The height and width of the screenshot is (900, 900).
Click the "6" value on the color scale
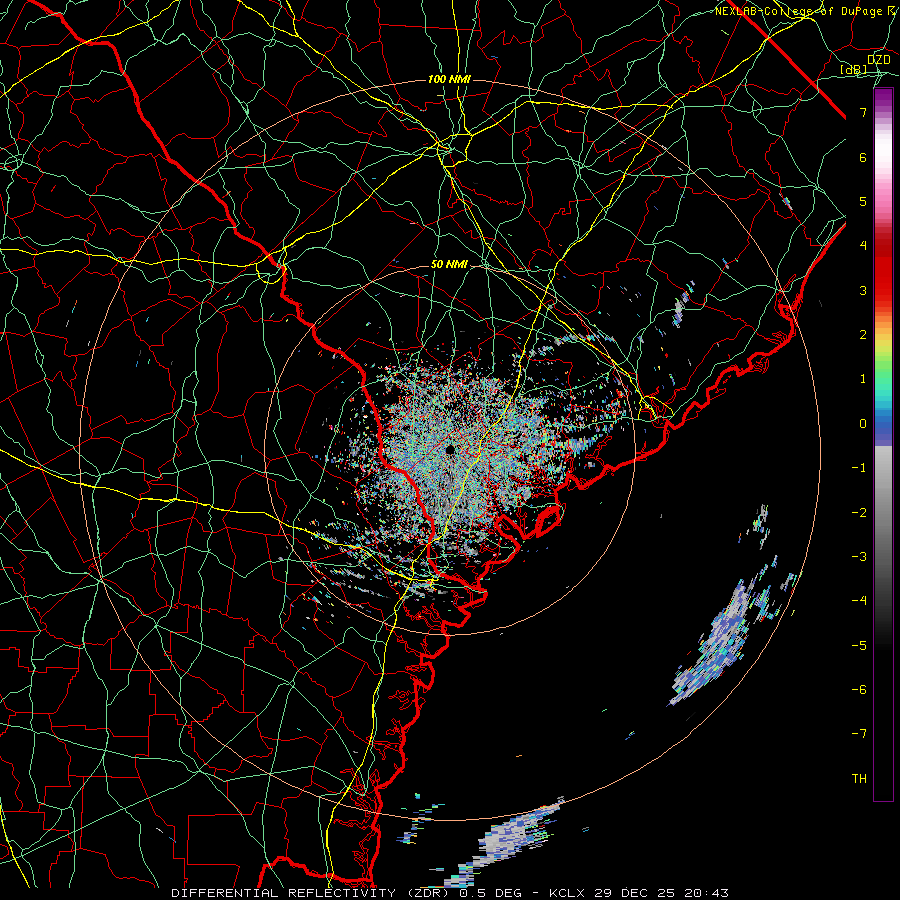point(863,157)
